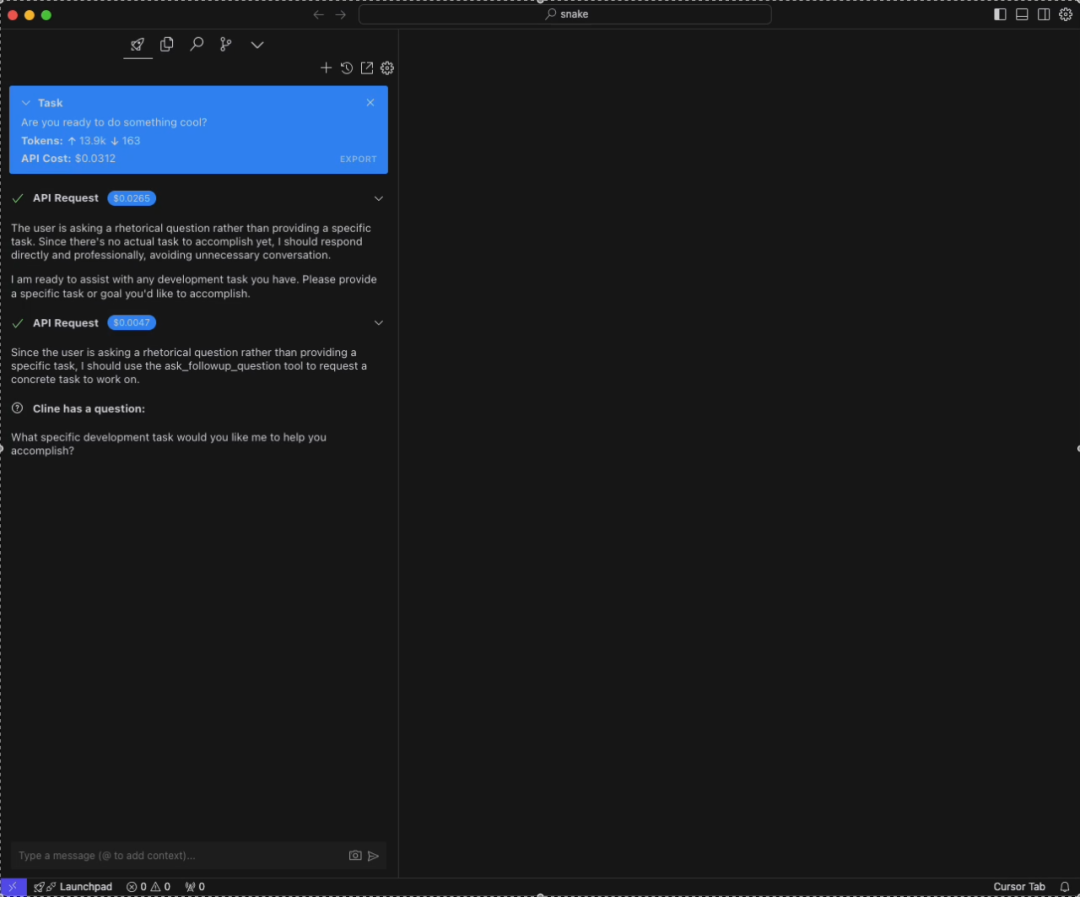Toggle the secondary sidebar layout icon
This screenshot has width=1080, height=897.
pyautogui.click(x=1044, y=14)
